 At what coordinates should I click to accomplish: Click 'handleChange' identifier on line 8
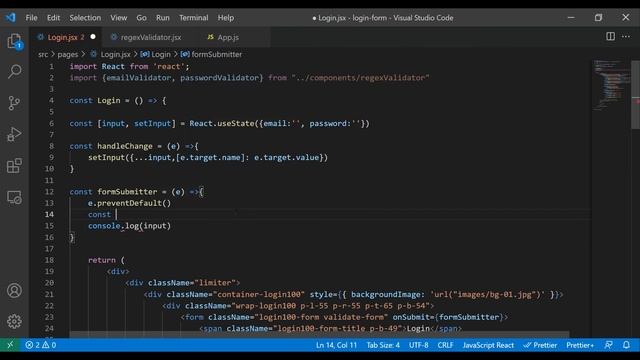coord(125,146)
